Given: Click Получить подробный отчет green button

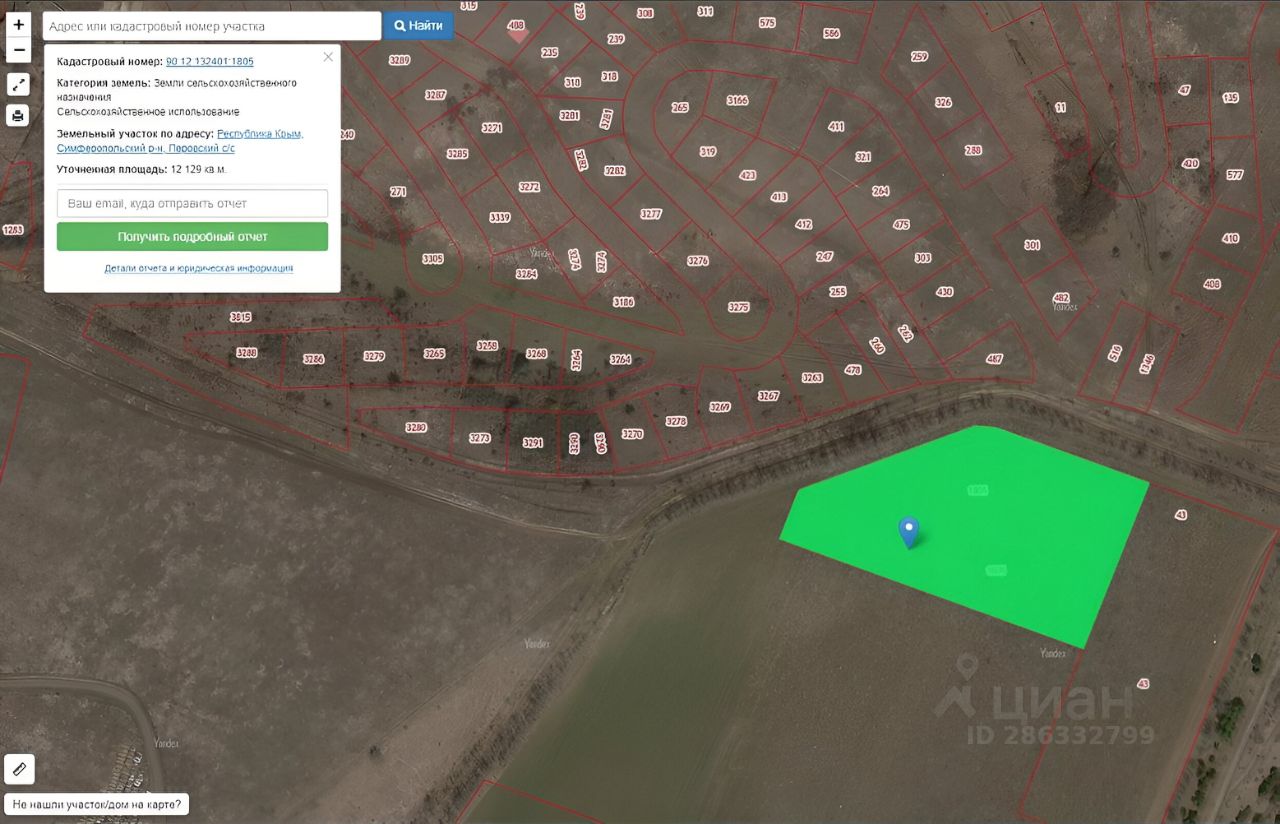Looking at the screenshot, I should 192,237.
